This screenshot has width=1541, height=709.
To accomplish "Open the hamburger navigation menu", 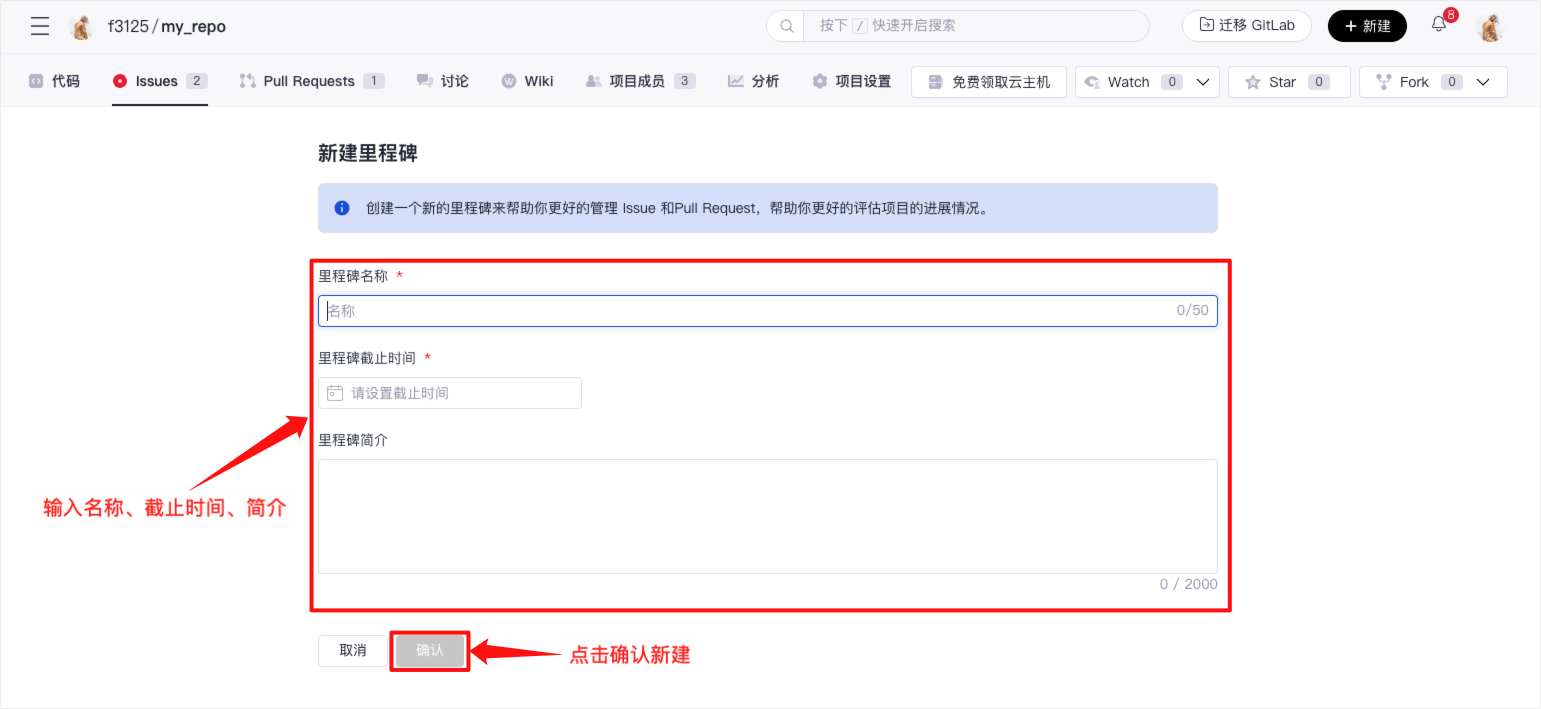I will coord(40,26).
